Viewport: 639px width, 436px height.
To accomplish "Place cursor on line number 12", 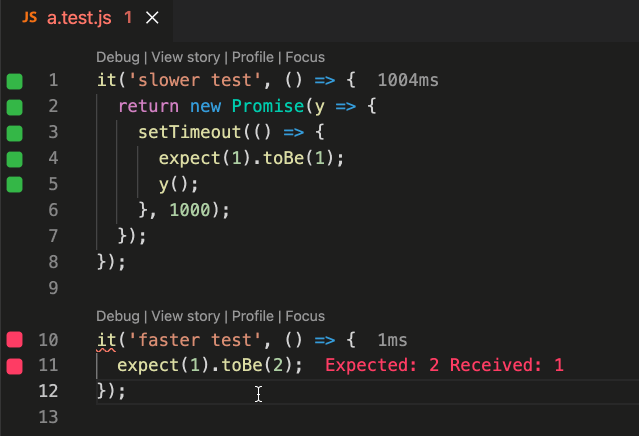I will coord(49,392).
